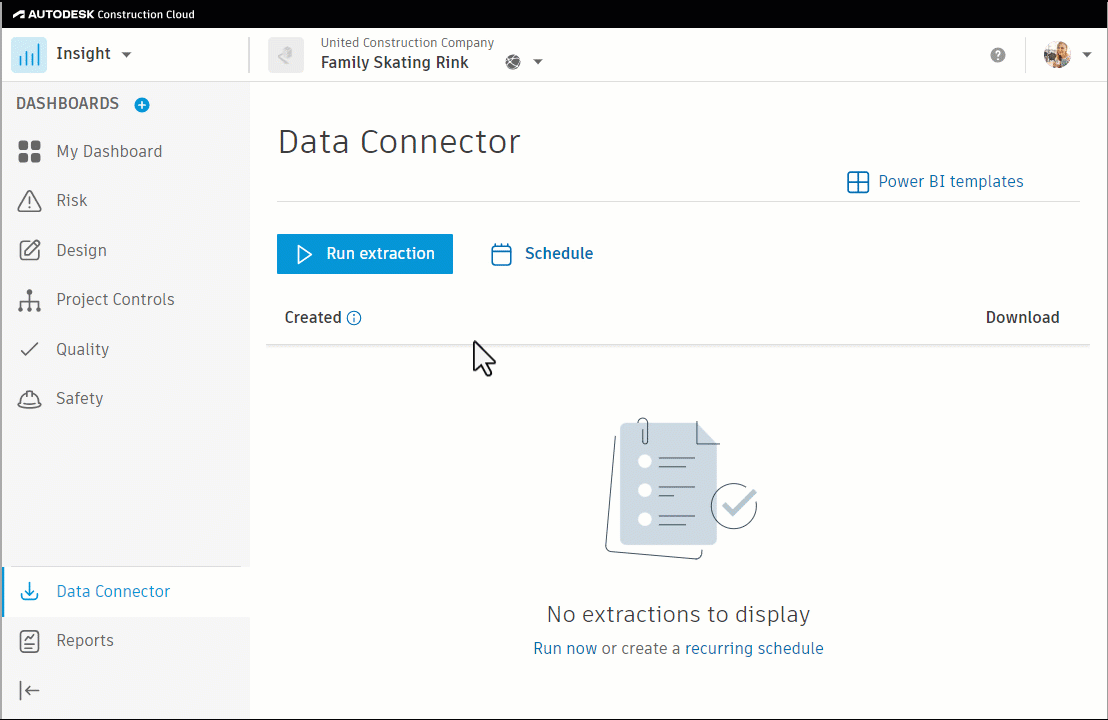Open My Dashboard from the sidebar icon
The height and width of the screenshot is (720, 1108).
click(x=29, y=151)
